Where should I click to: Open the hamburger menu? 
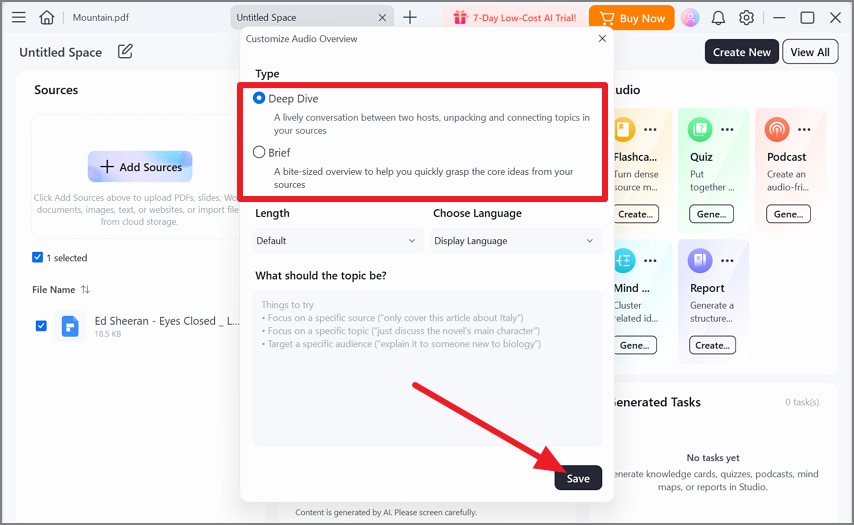[19, 17]
